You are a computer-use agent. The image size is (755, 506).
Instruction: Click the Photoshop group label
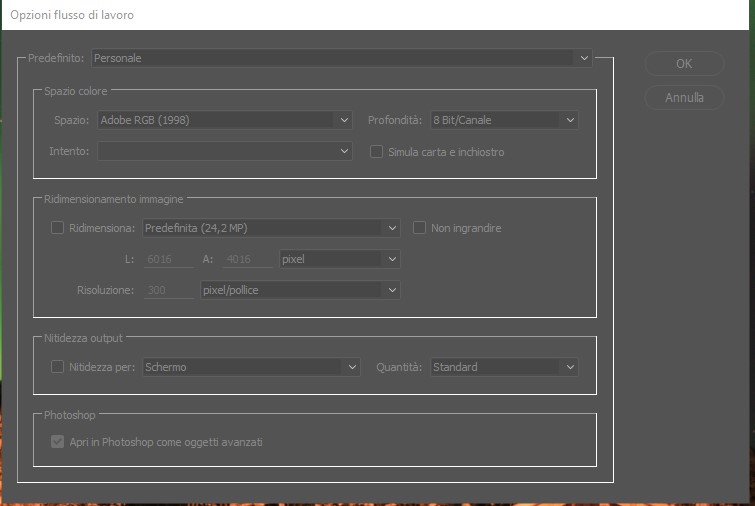tap(70, 415)
